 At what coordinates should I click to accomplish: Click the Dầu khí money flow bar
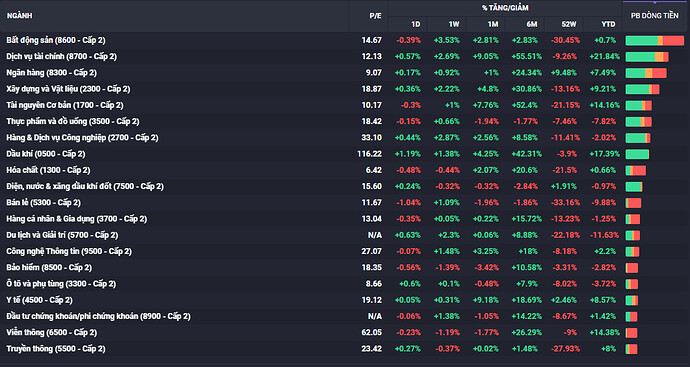pos(638,154)
